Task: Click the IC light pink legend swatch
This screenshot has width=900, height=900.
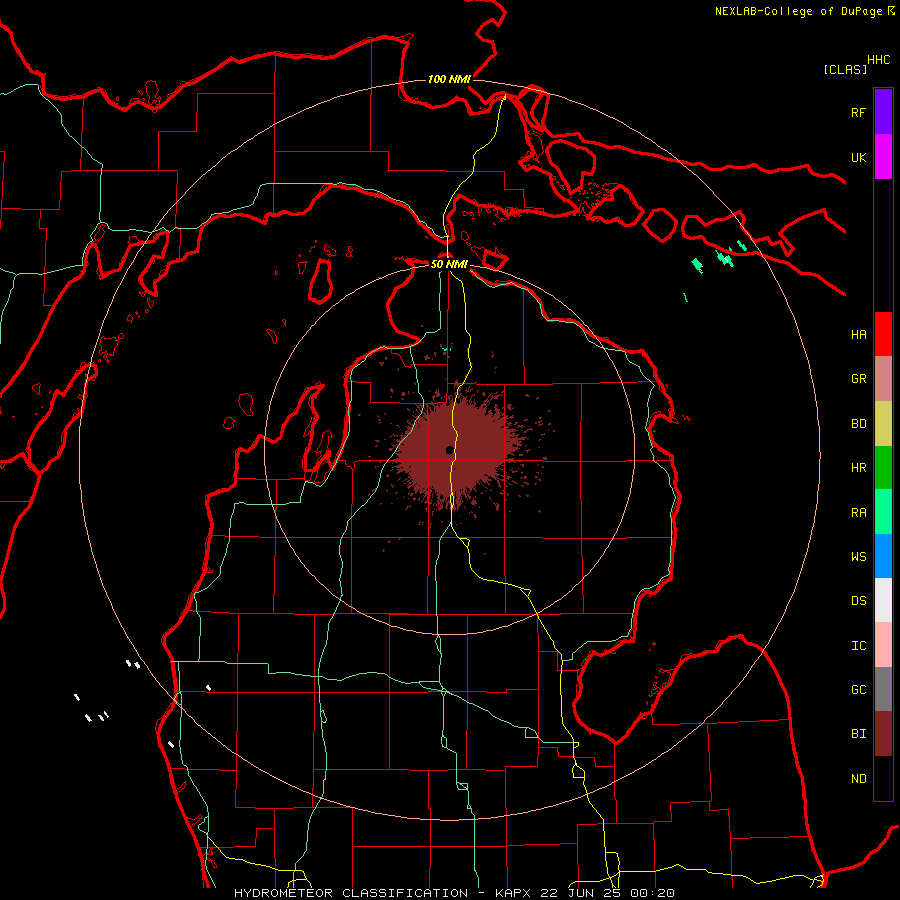Action: (x=883, y=645)
